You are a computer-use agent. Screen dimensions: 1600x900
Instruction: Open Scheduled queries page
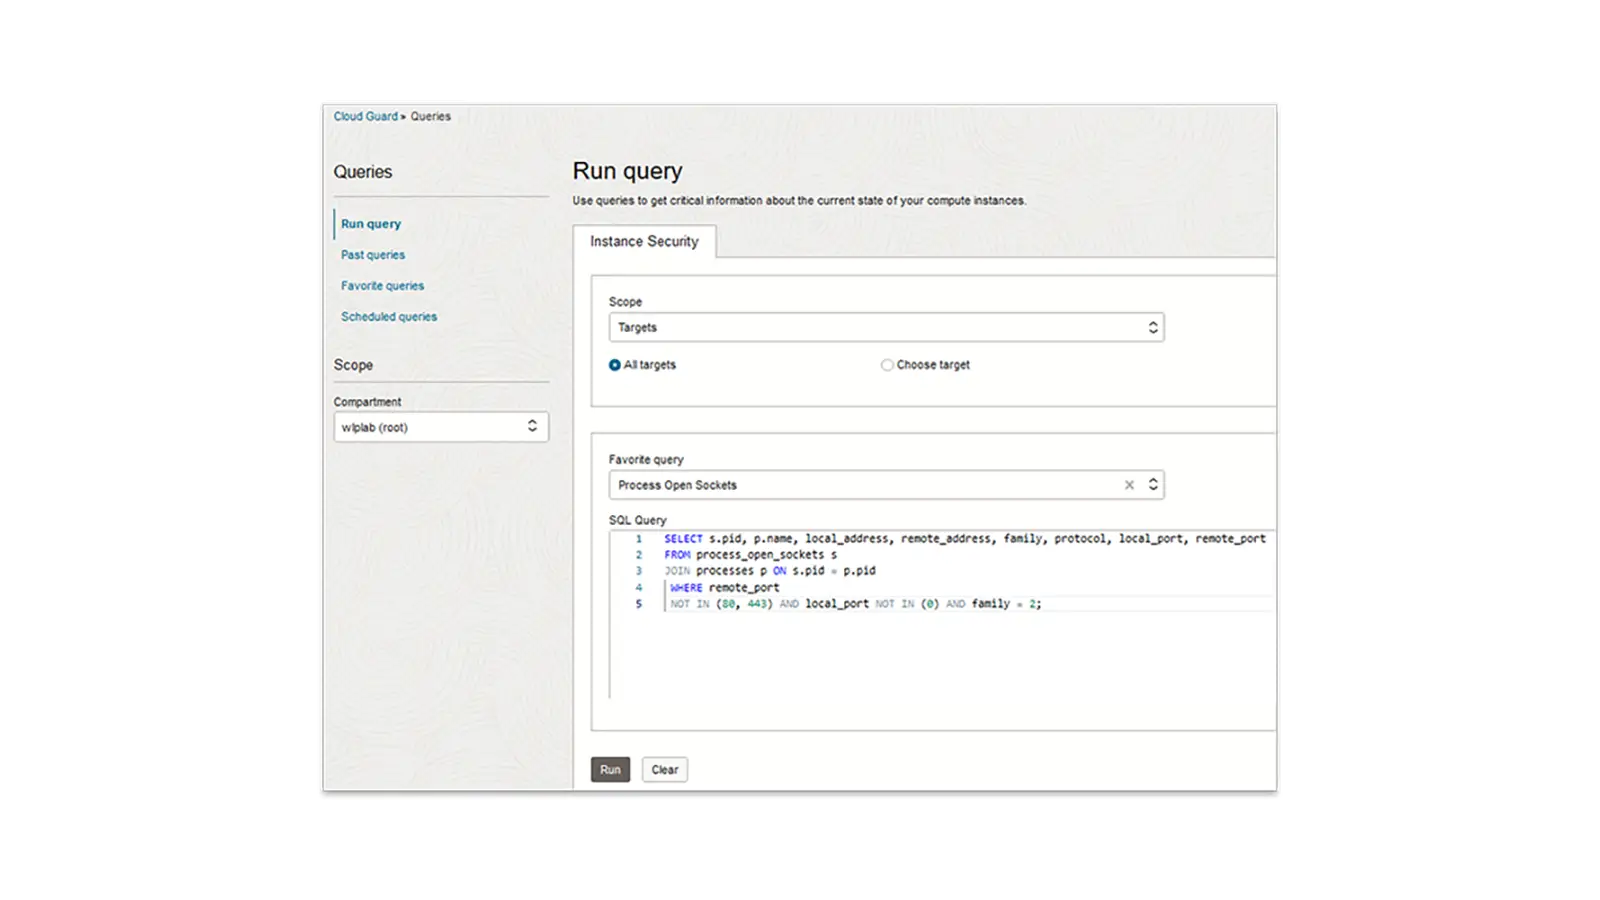[389, 317]
